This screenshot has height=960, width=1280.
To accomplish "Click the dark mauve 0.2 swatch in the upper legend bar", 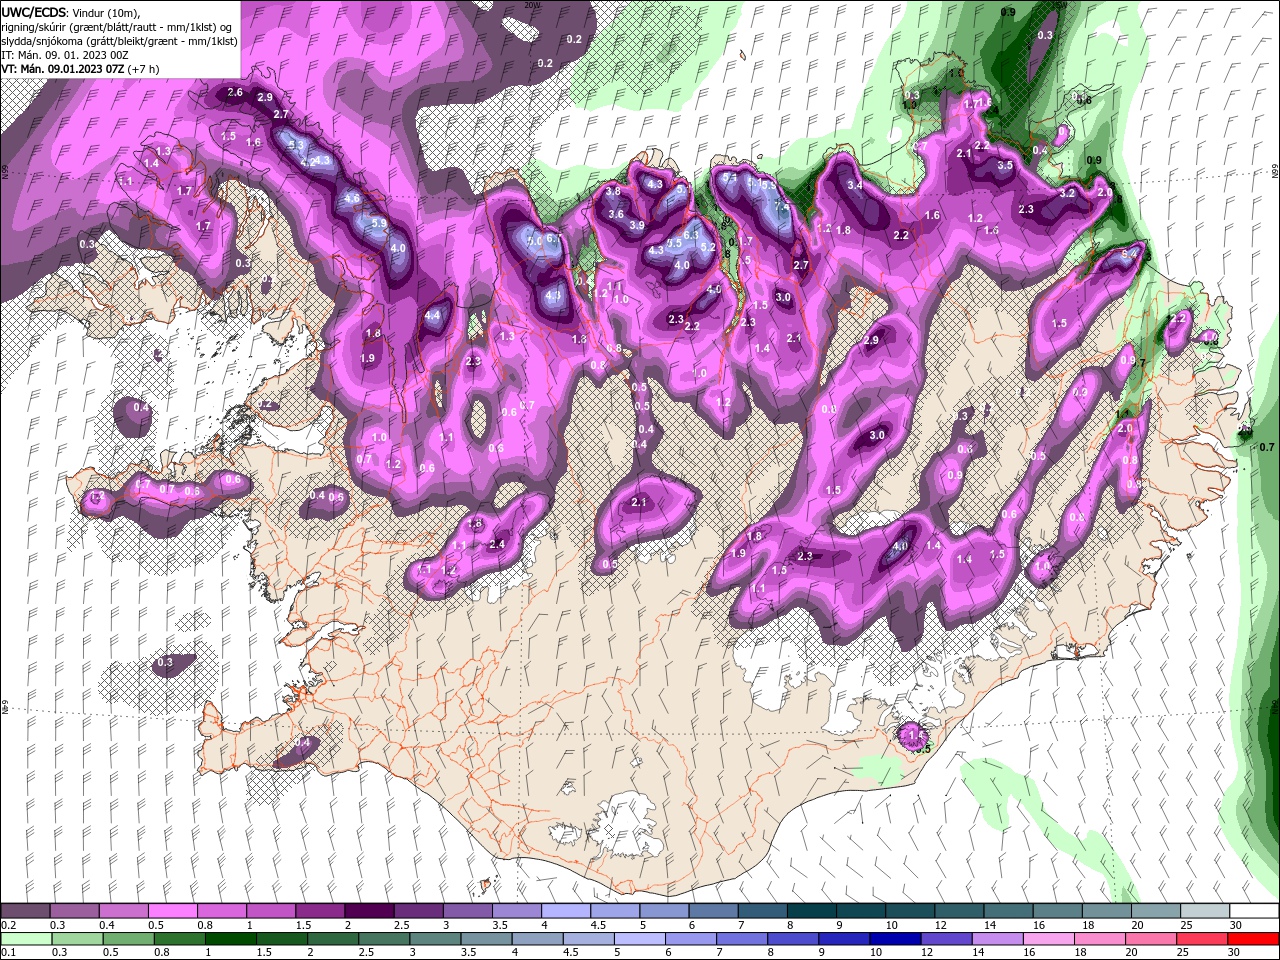I will 25,911.
